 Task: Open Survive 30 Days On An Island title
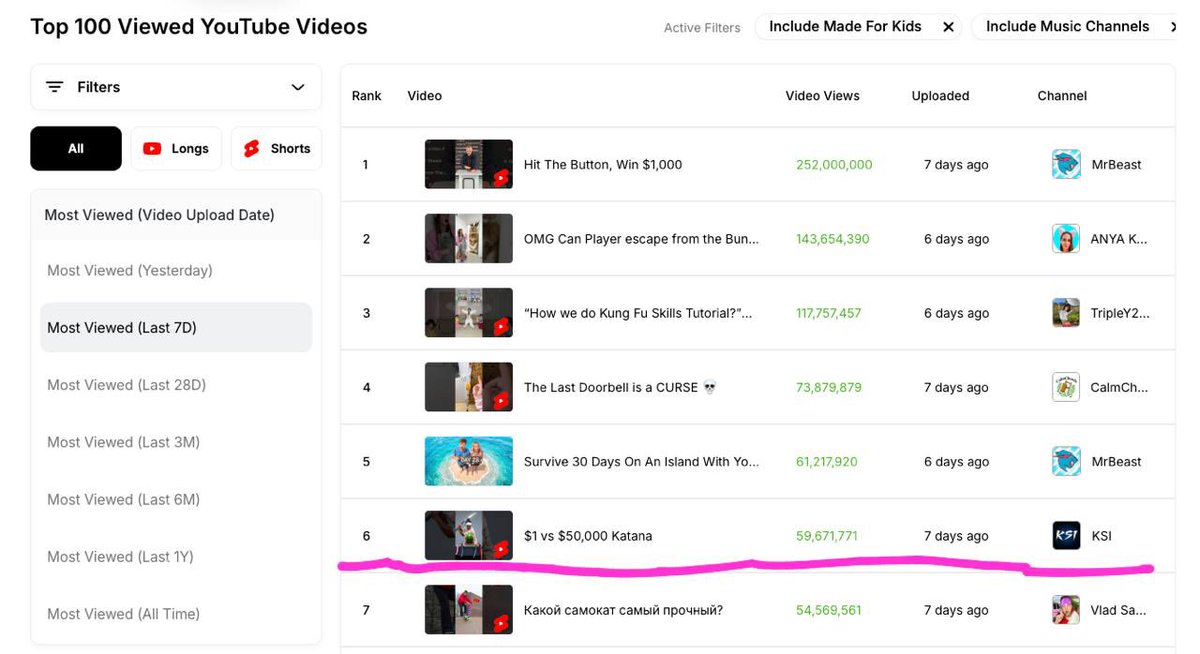tap(641, 462)
